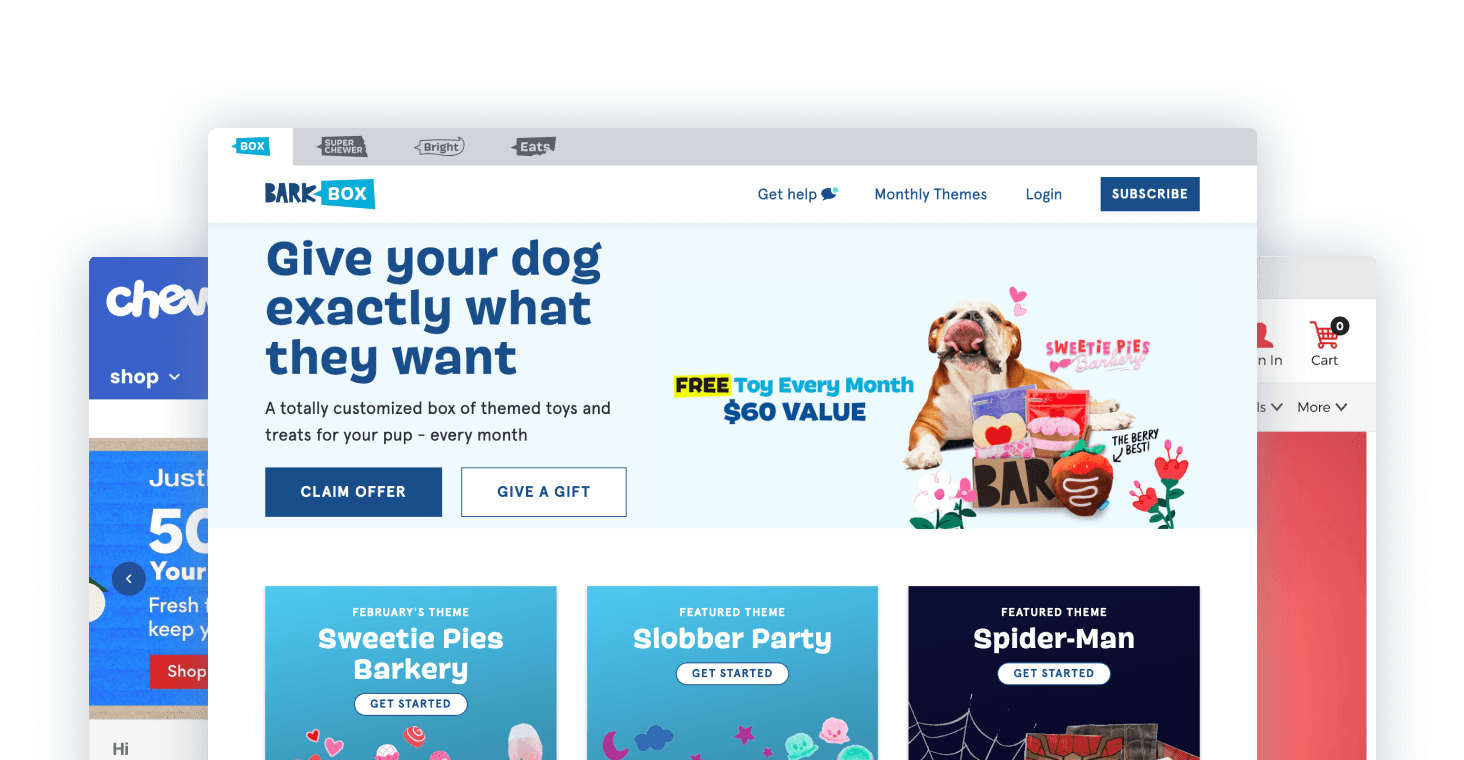The image size is (1464, 760).
Task: Select the BOX tab icon
Action: click(x=251, y=146)
